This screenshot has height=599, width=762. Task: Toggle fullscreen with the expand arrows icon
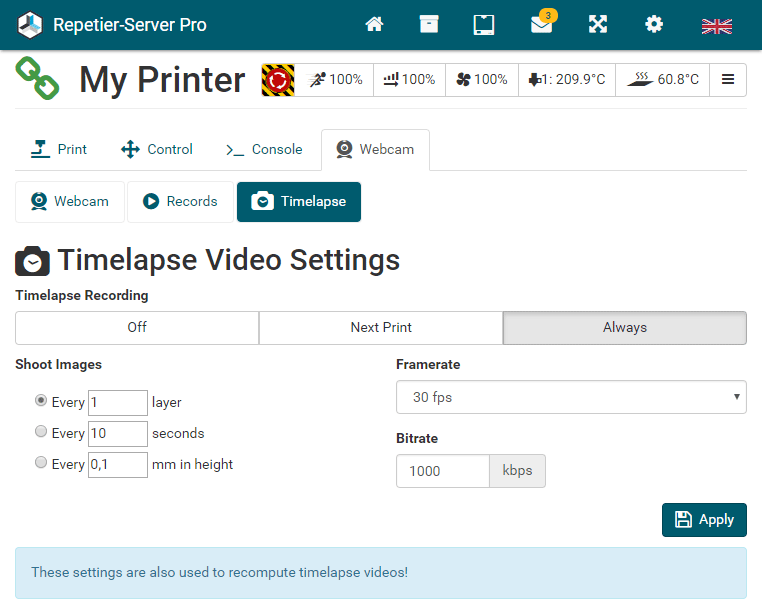point(598,24)
